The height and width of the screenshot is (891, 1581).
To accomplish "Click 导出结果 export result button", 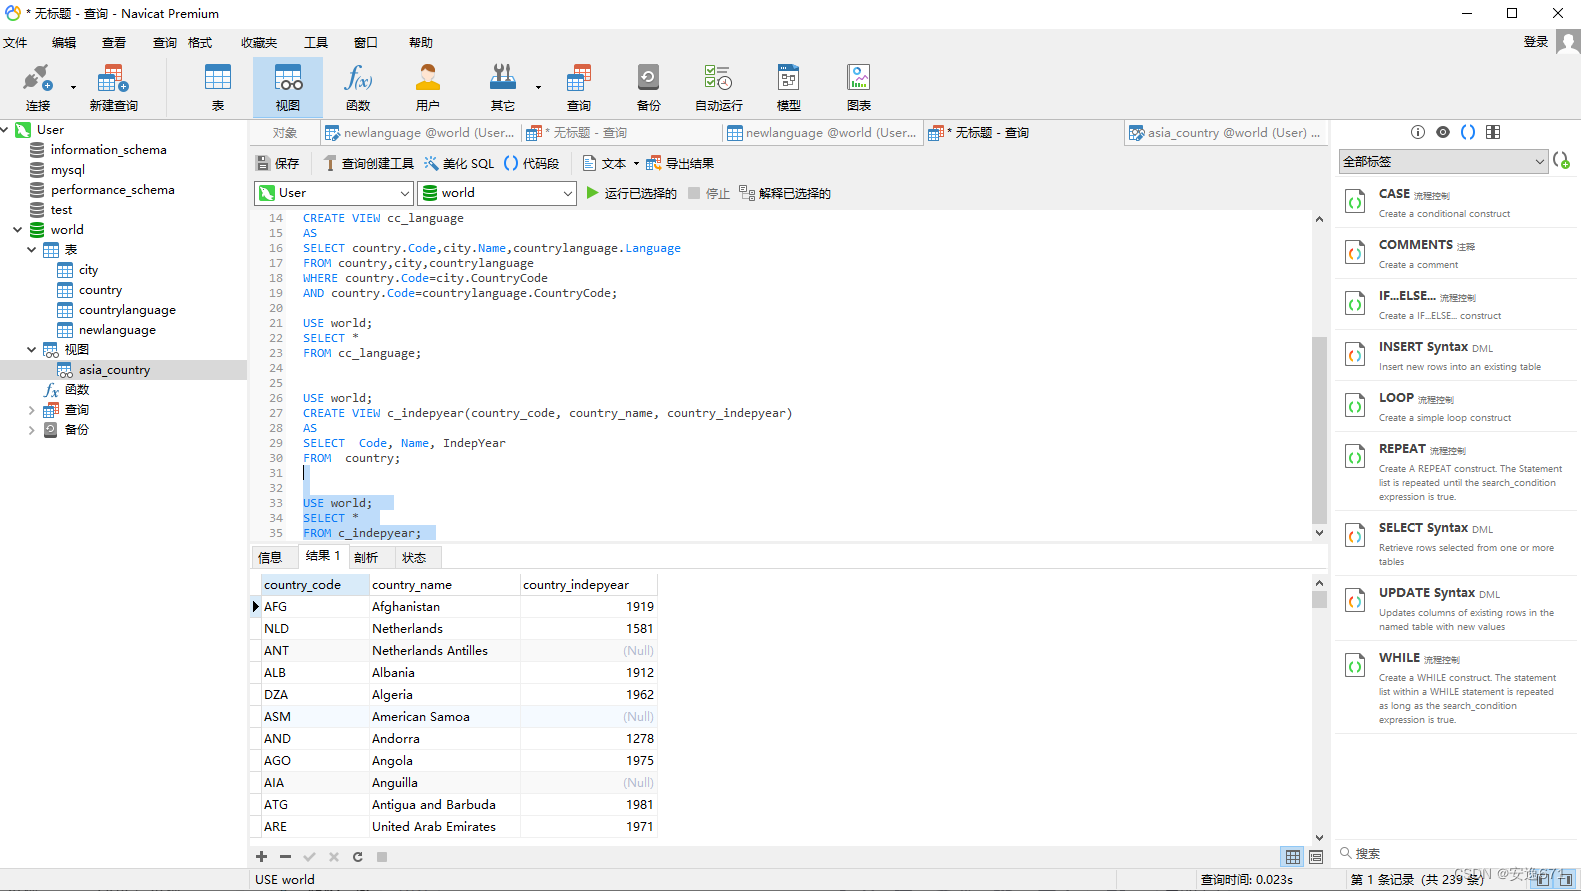I will point(680,163).
